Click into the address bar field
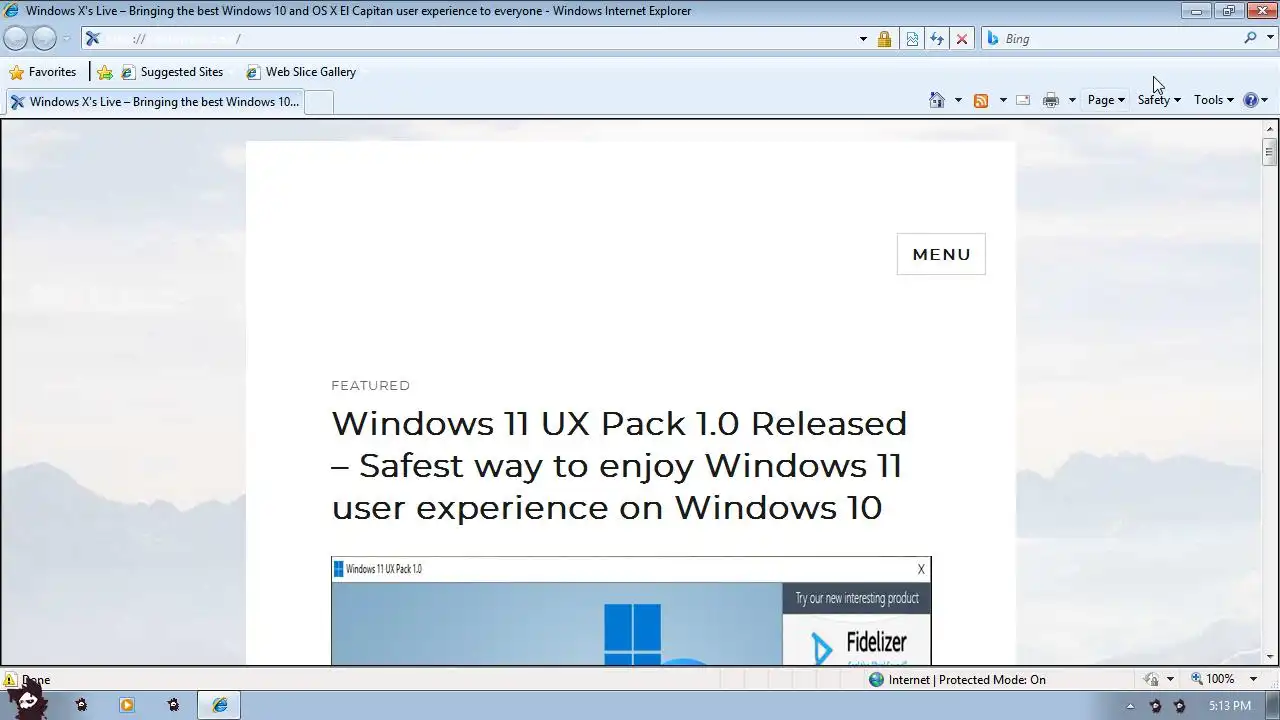The width and height of the screenshot is (1280, 720). 470,39
